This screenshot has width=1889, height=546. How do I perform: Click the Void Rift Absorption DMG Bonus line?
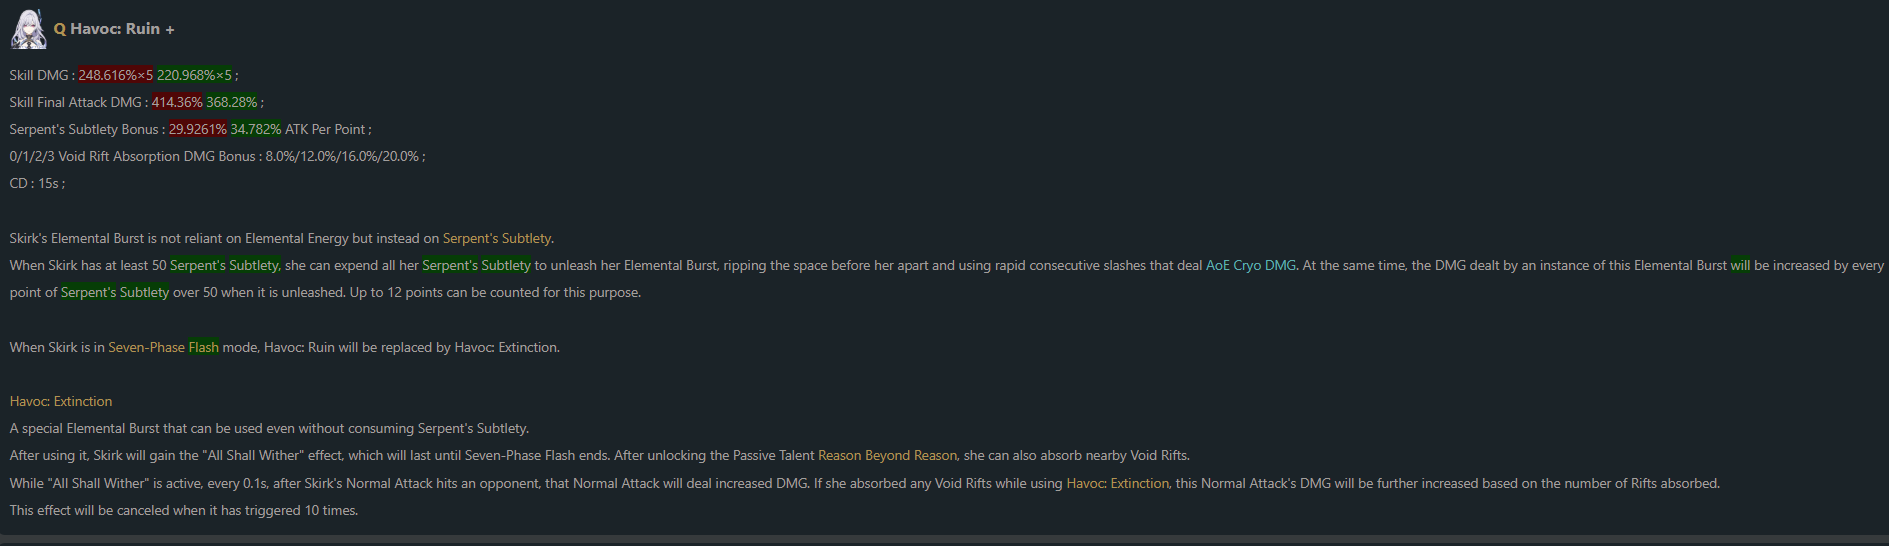pyautogui.click(x=217, y=156)
